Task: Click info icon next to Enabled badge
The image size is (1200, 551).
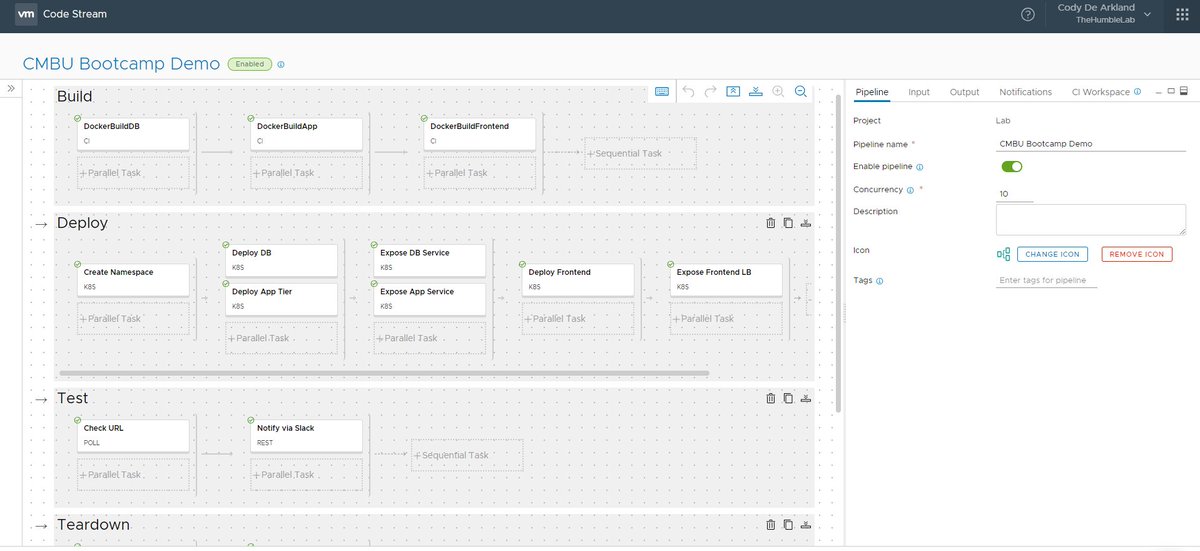Action: click(x=281, y=64)
